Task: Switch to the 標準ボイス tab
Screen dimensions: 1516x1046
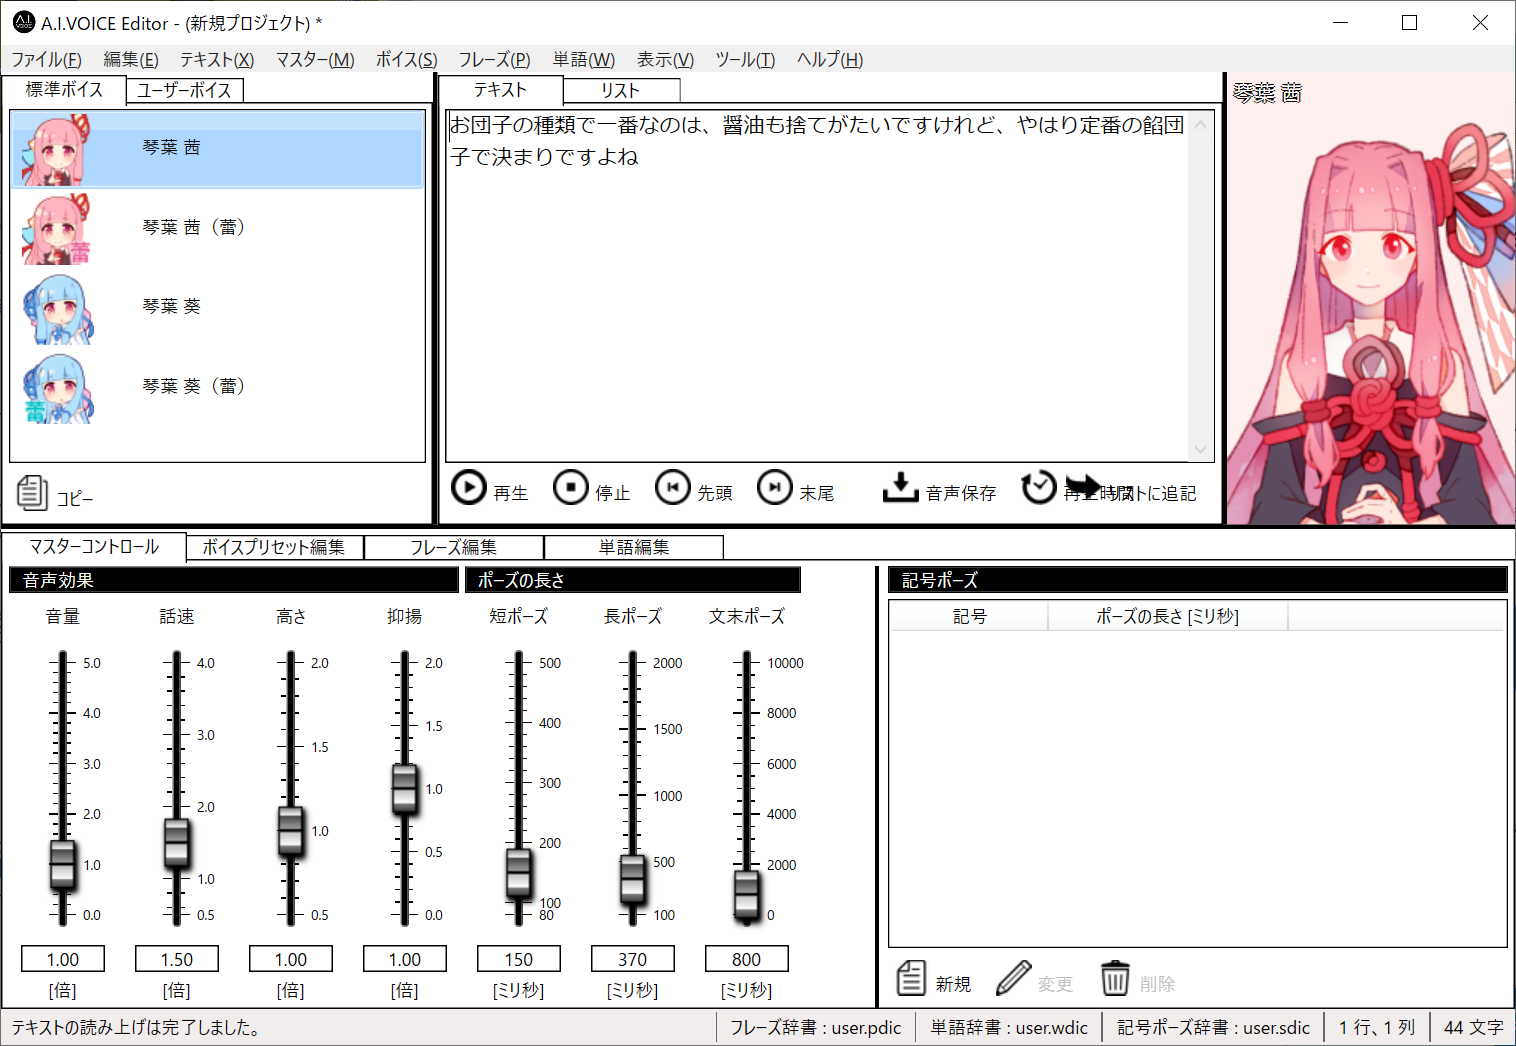Action: [64, 89]
